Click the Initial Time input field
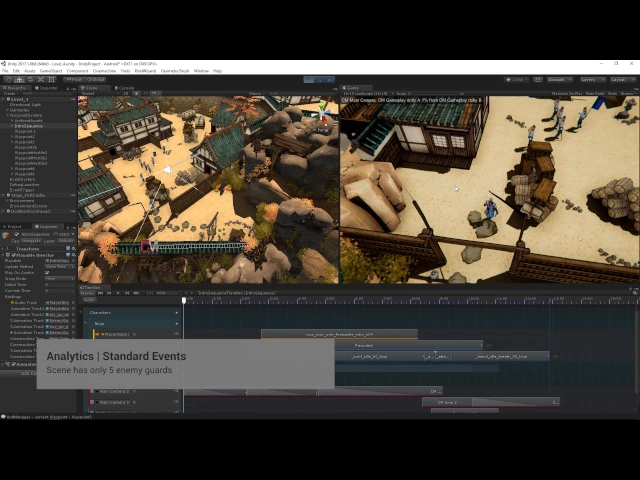The height and width of the screenshot is (480, 640). (60, 285)
